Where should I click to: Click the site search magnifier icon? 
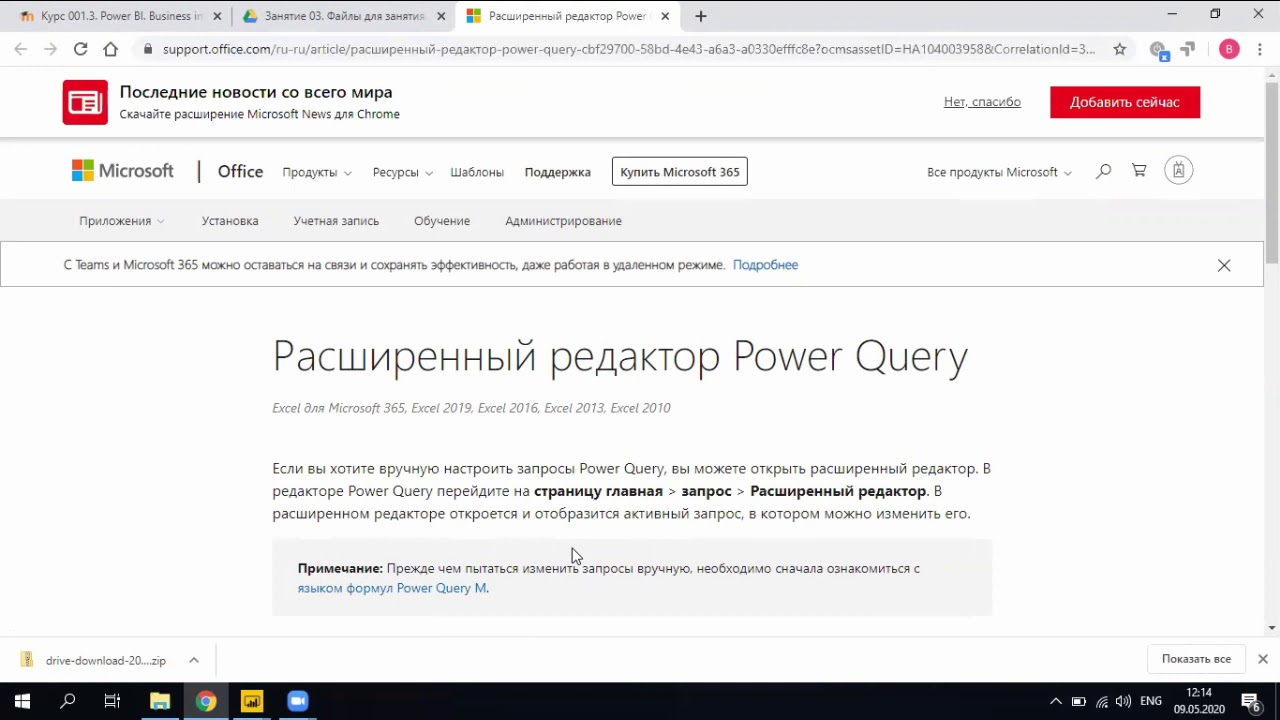click(1103, 171)
